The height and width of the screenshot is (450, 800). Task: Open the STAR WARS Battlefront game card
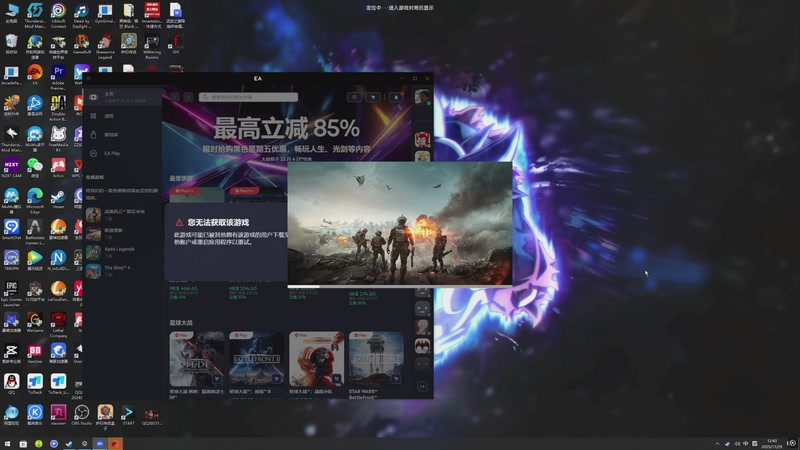tap(377, 359)
